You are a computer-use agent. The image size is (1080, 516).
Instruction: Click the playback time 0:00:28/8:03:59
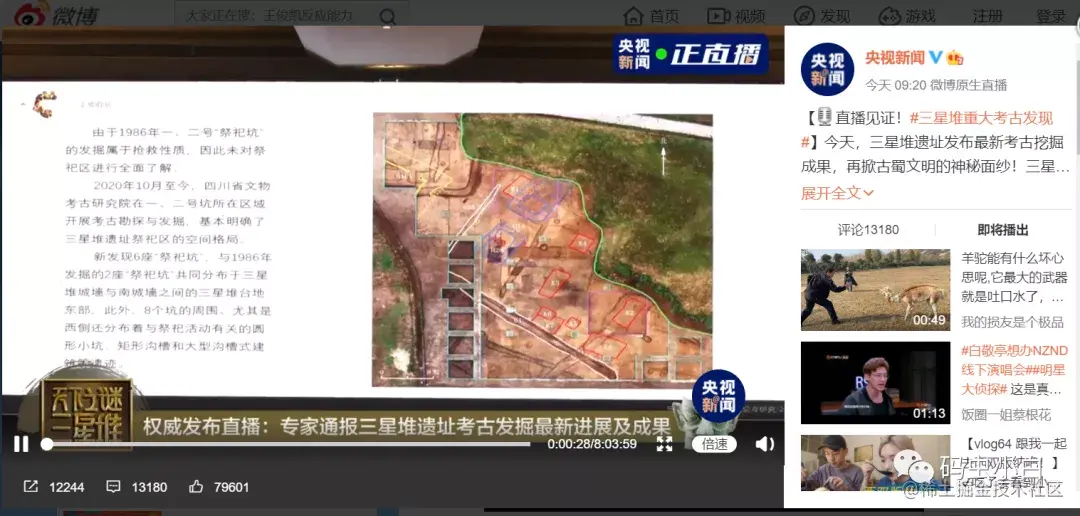pos(592,444)
